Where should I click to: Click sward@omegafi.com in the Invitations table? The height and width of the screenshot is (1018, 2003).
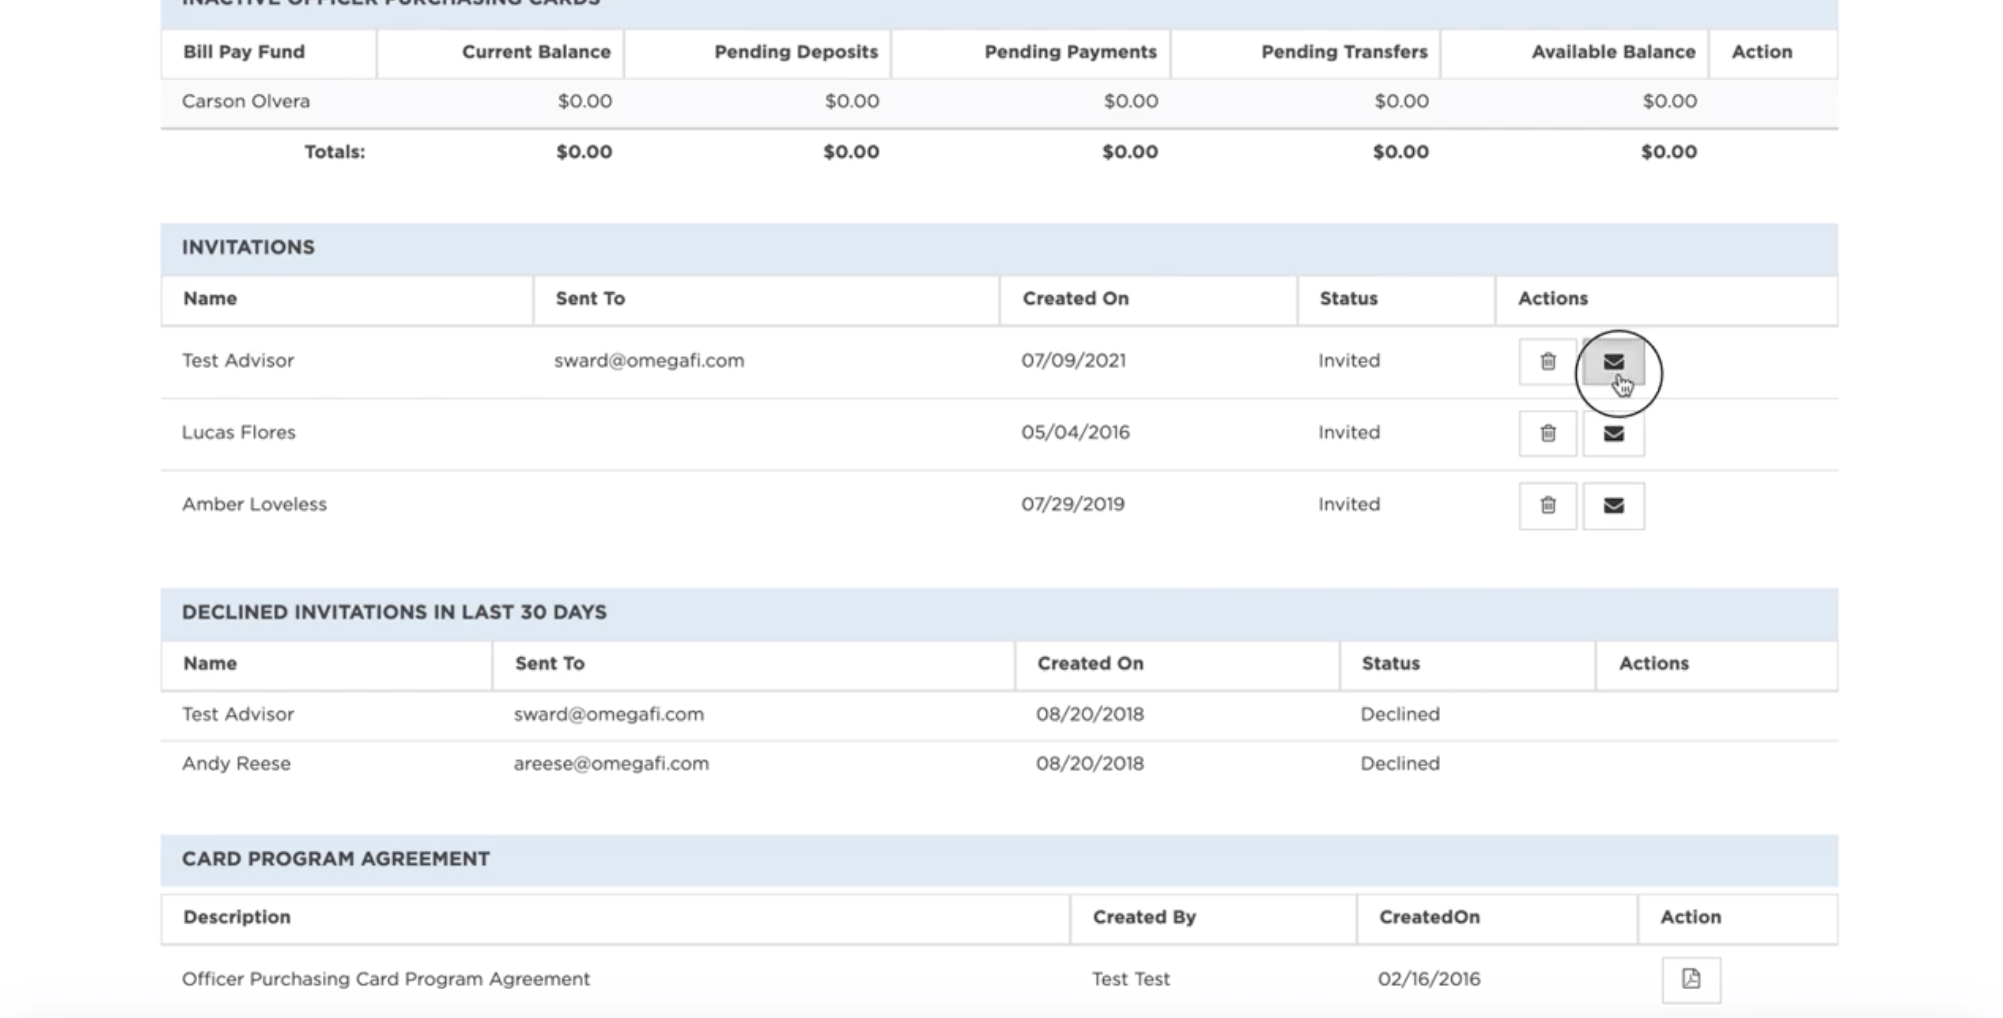point(649,361)
